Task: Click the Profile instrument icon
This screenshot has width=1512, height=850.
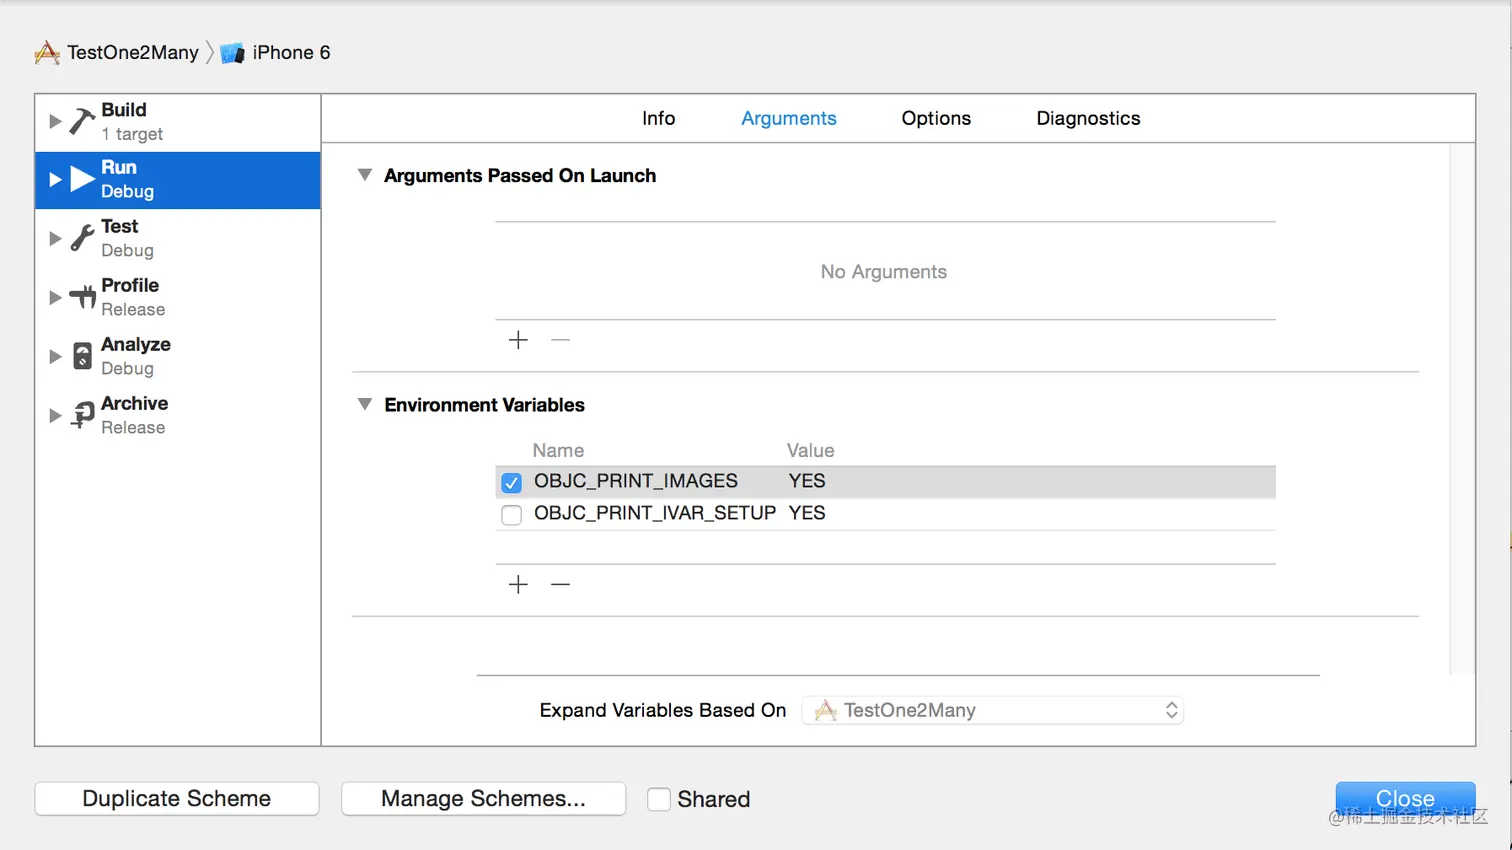Action: (82, 297)
